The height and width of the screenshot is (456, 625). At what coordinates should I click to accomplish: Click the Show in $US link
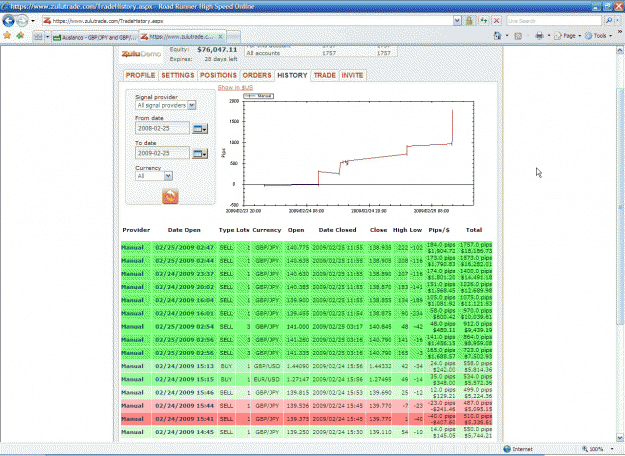point(235,87)
